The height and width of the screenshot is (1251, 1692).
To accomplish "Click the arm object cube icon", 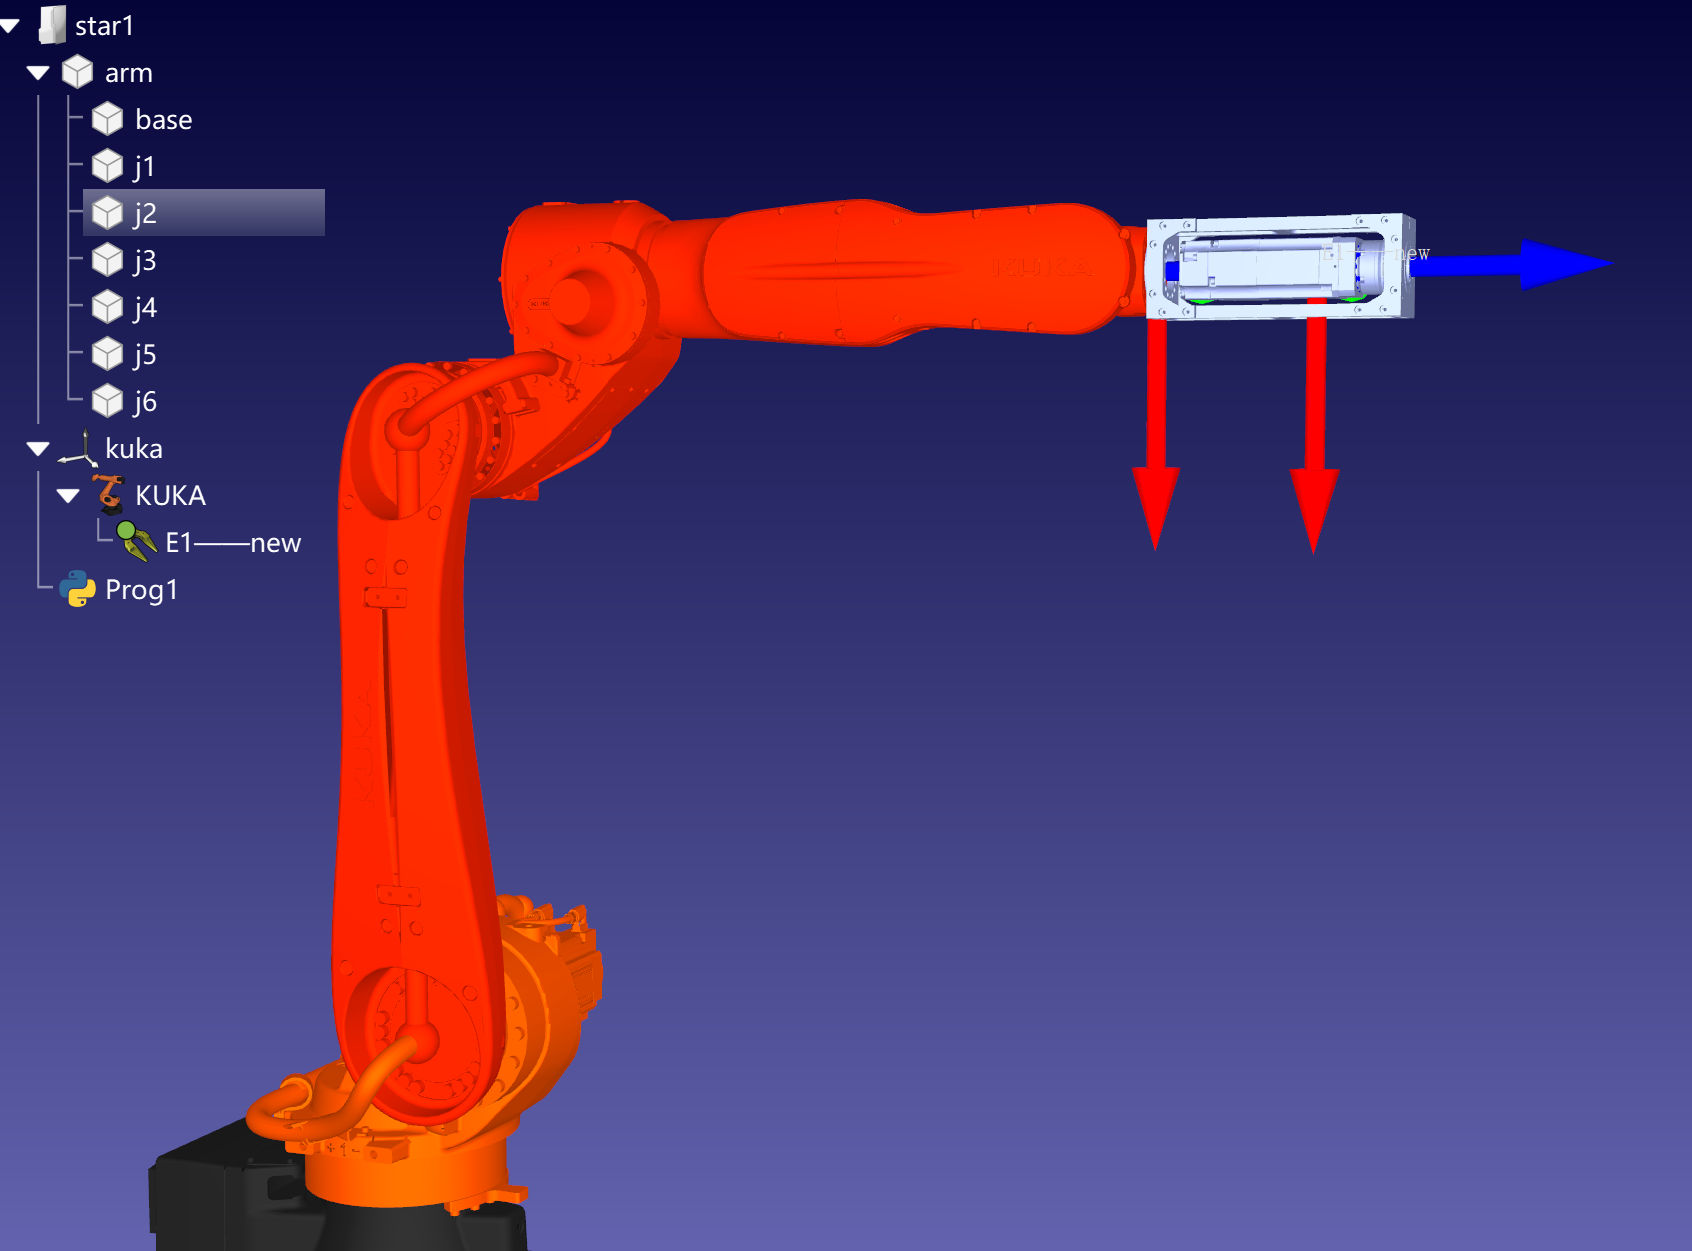I will tap(77, 72).
